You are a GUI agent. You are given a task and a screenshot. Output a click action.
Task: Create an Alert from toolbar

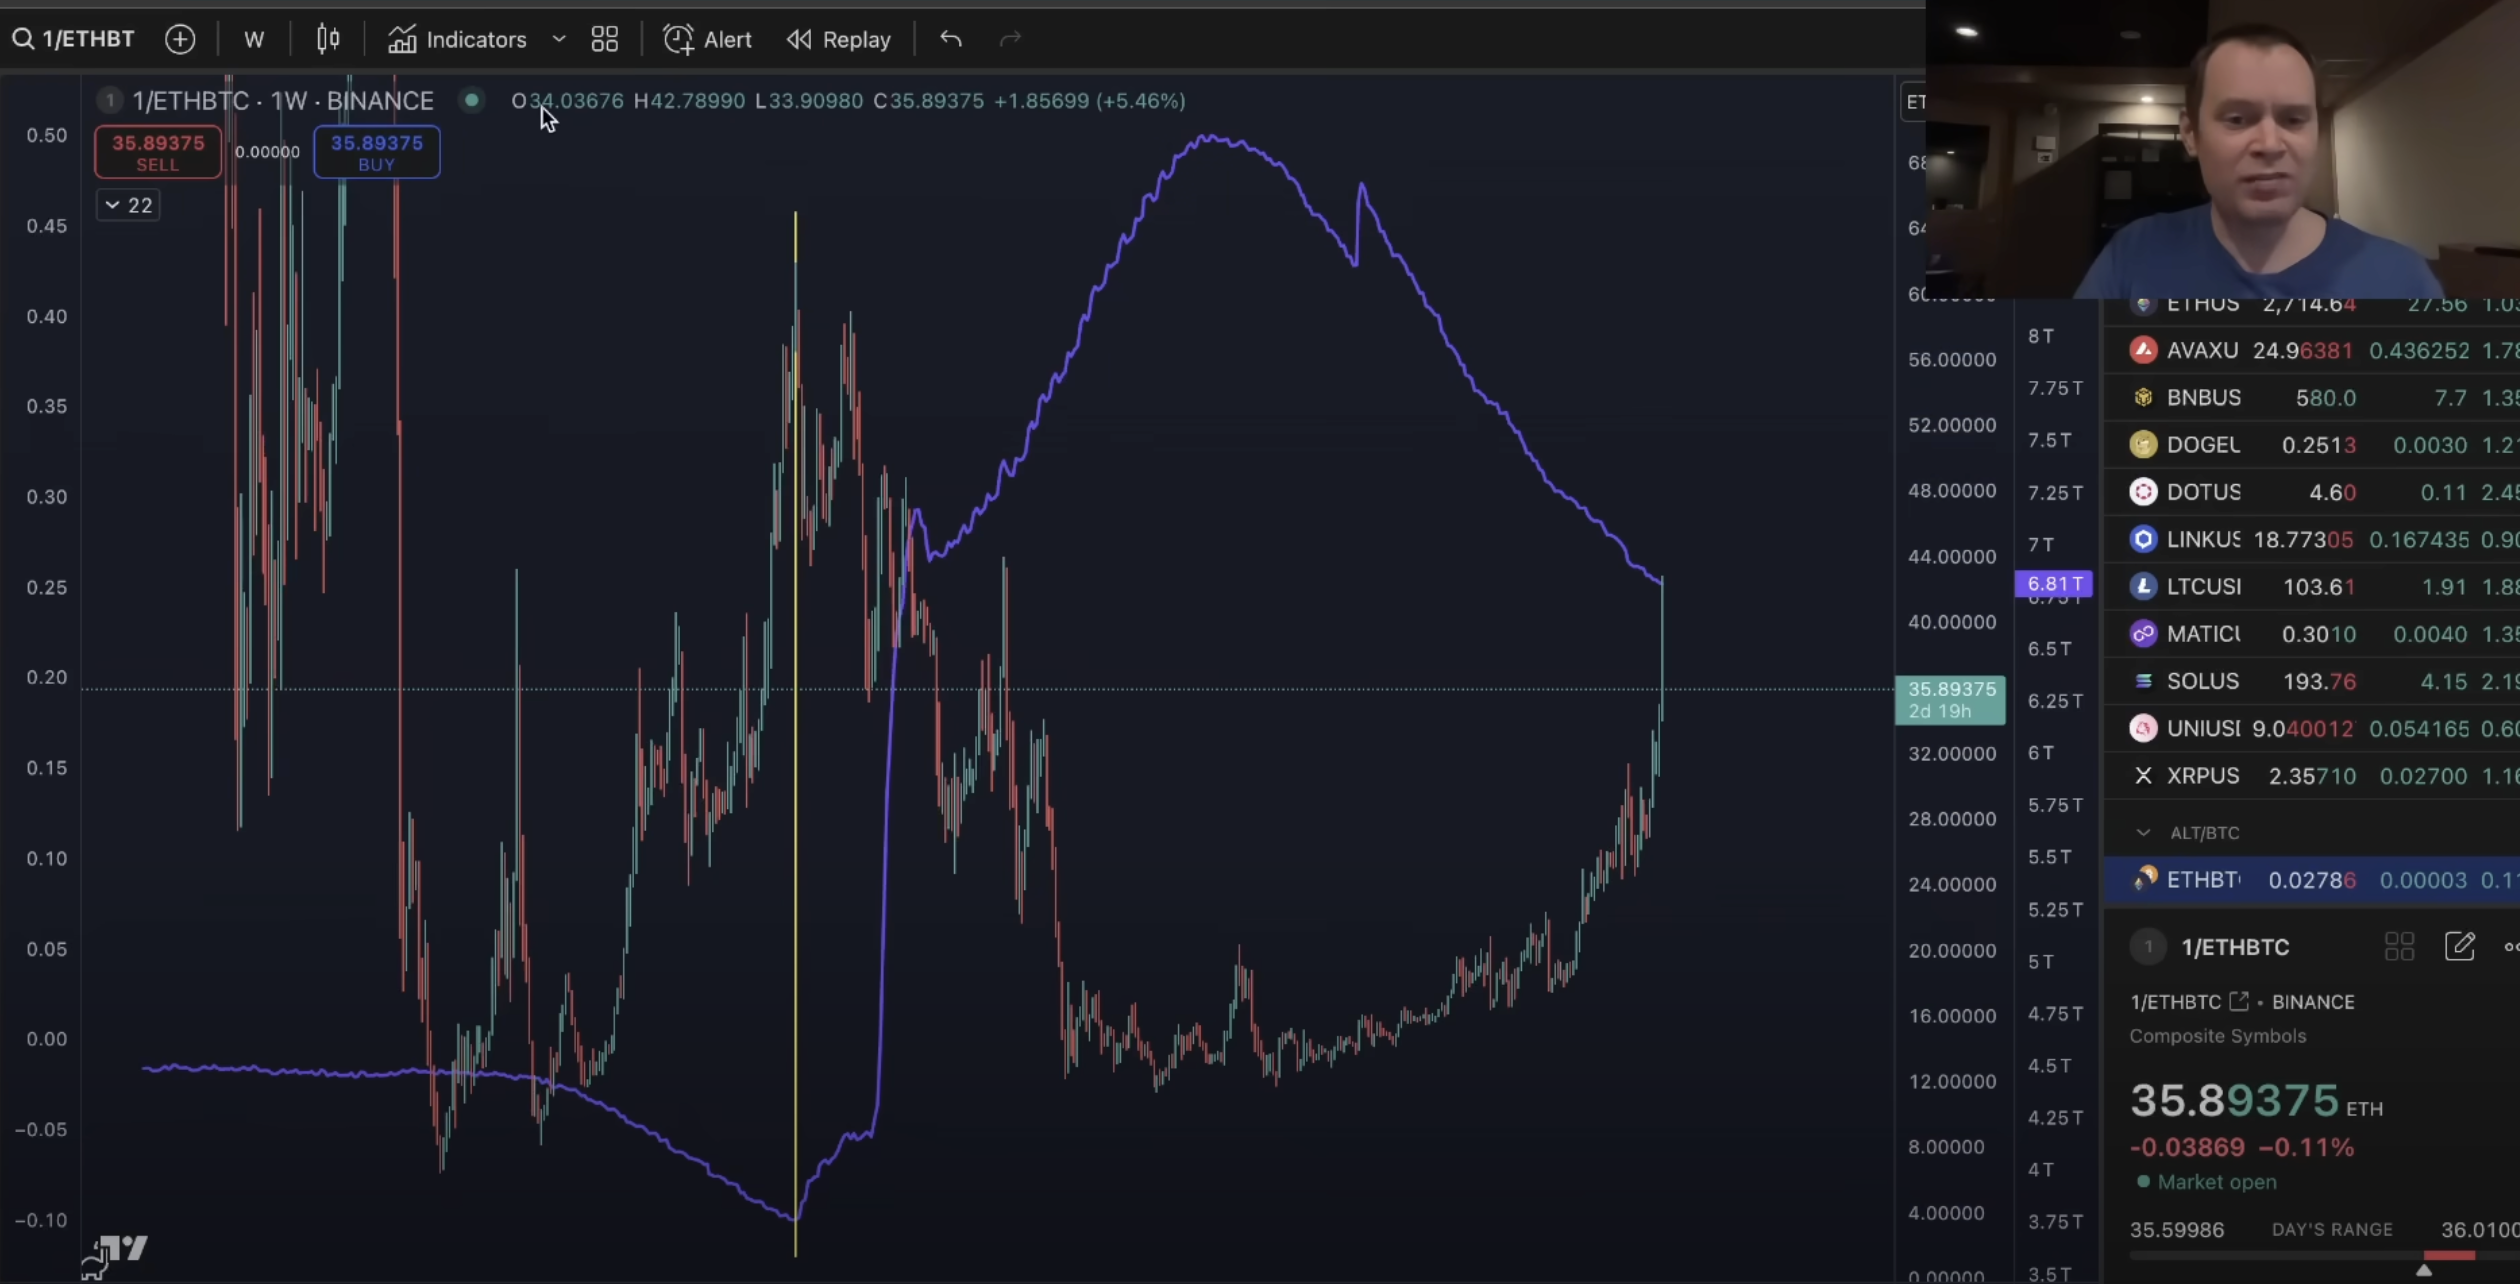coord(707,39)
